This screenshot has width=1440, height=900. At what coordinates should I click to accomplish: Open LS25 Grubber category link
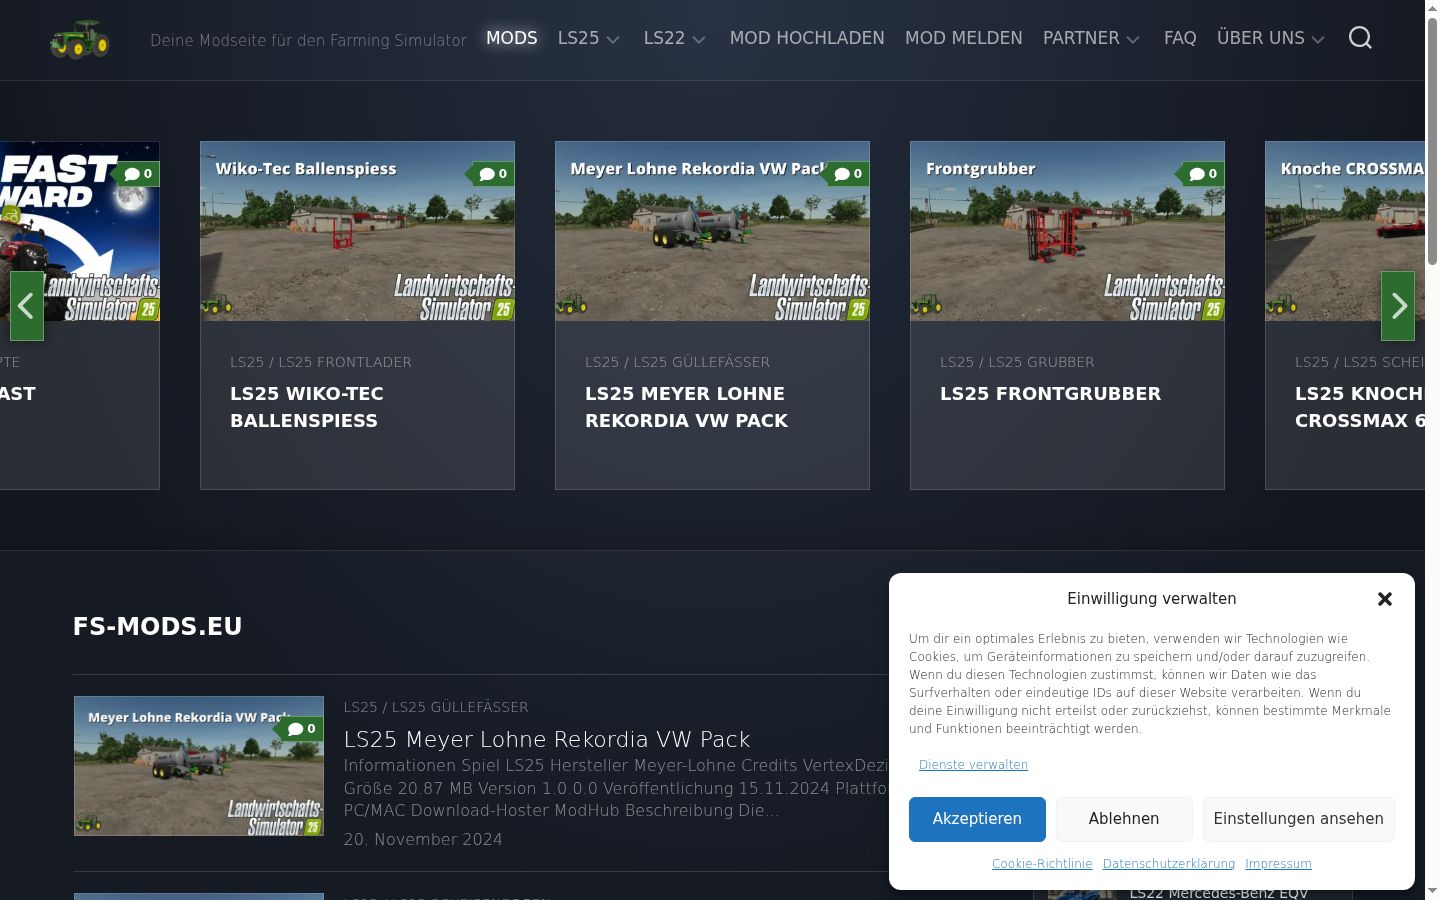pos(1041,362)
